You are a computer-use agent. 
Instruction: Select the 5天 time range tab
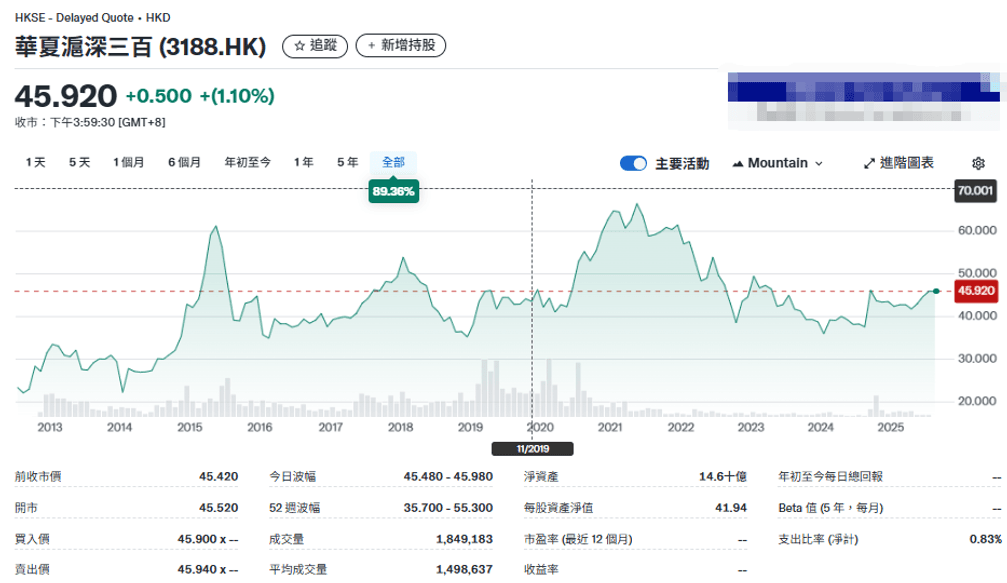(80, 162)
